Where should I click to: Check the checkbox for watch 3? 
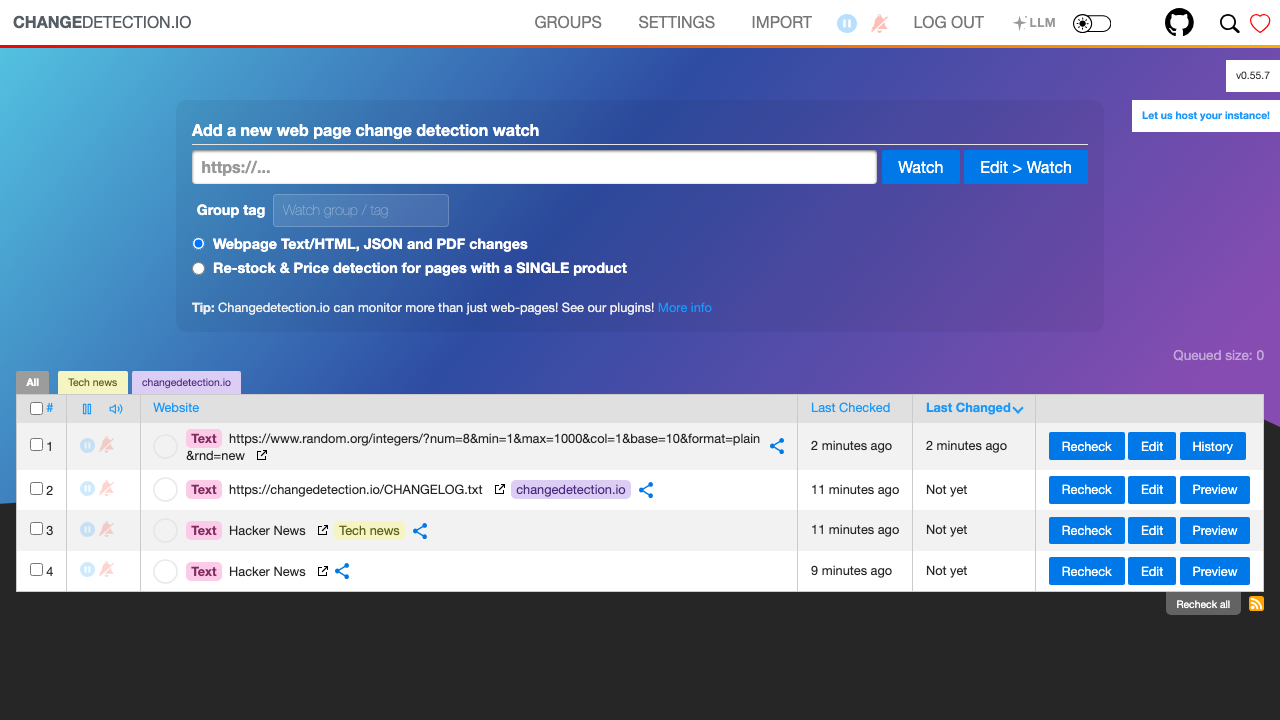click(37, 529)
